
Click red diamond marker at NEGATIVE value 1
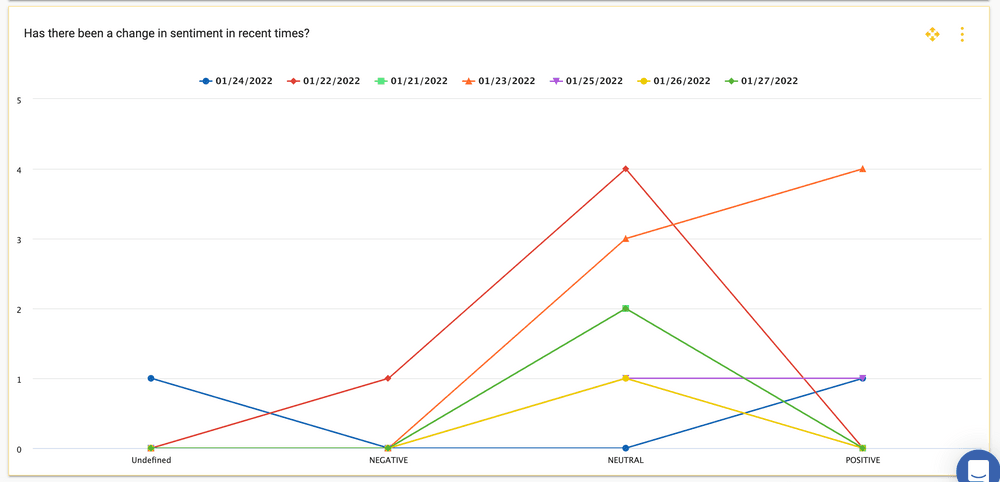pyautogui.click(x=388, y=378)
